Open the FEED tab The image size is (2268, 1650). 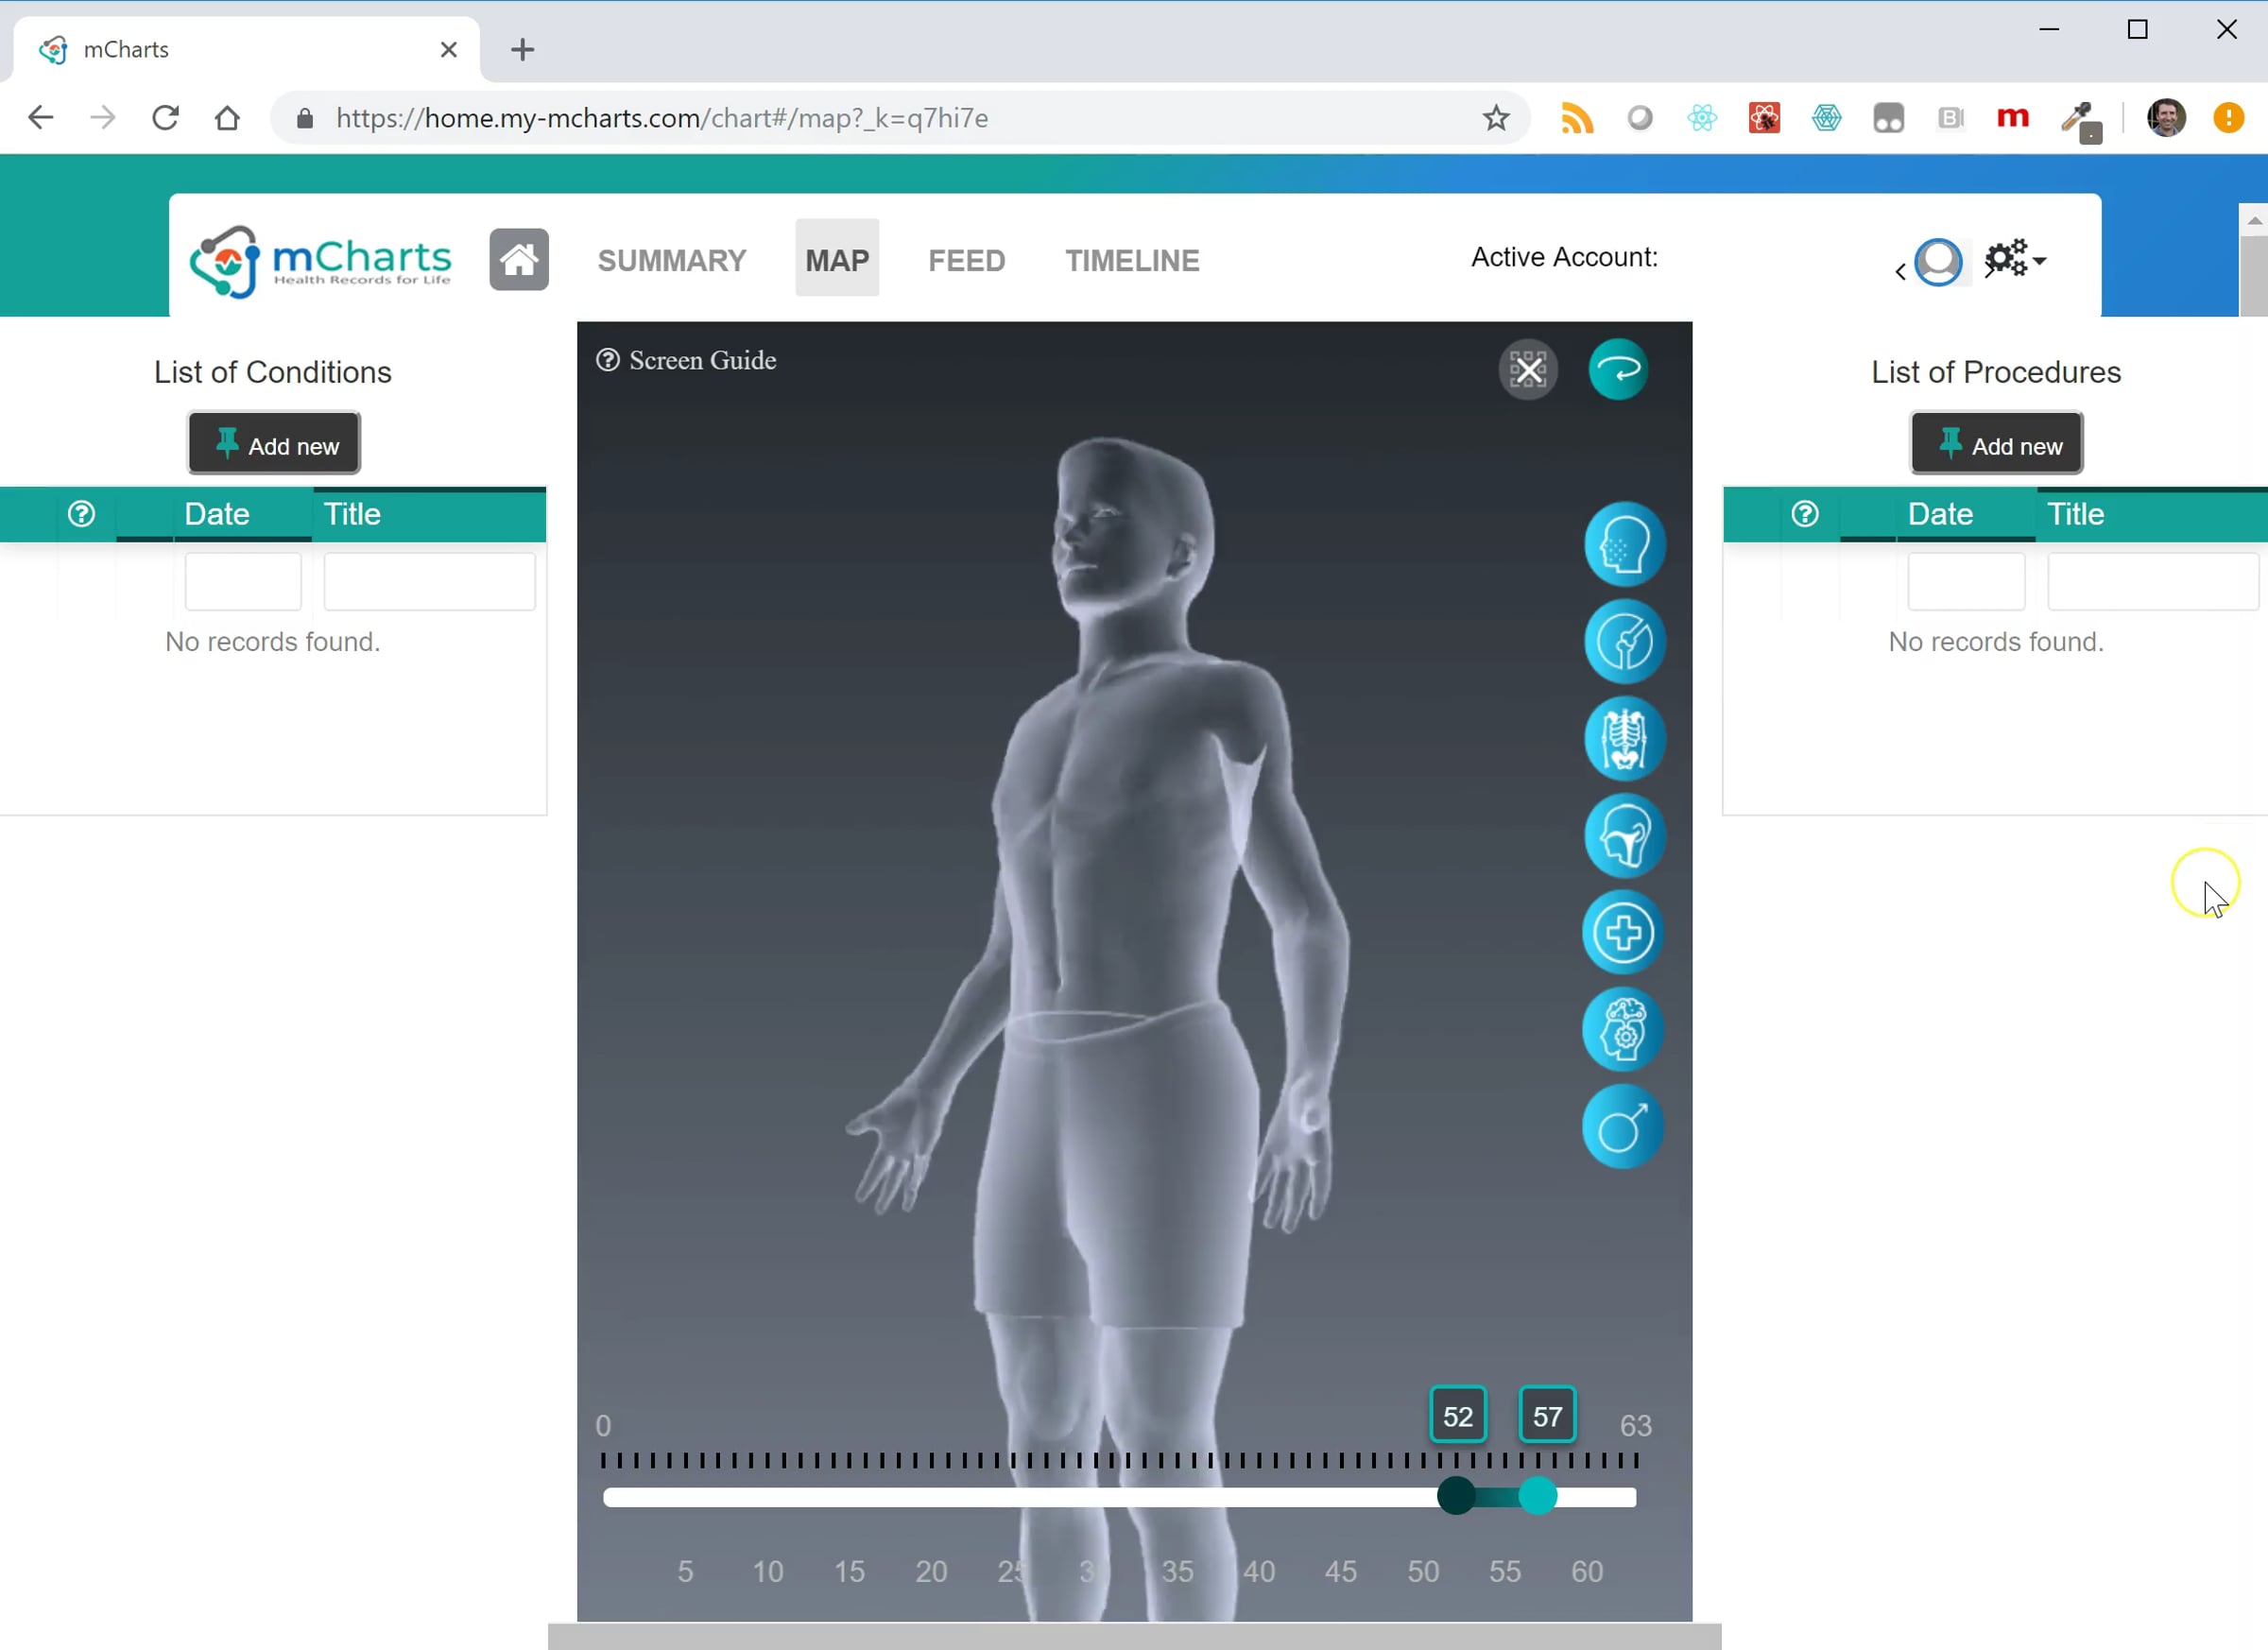(x=966, y=260)
